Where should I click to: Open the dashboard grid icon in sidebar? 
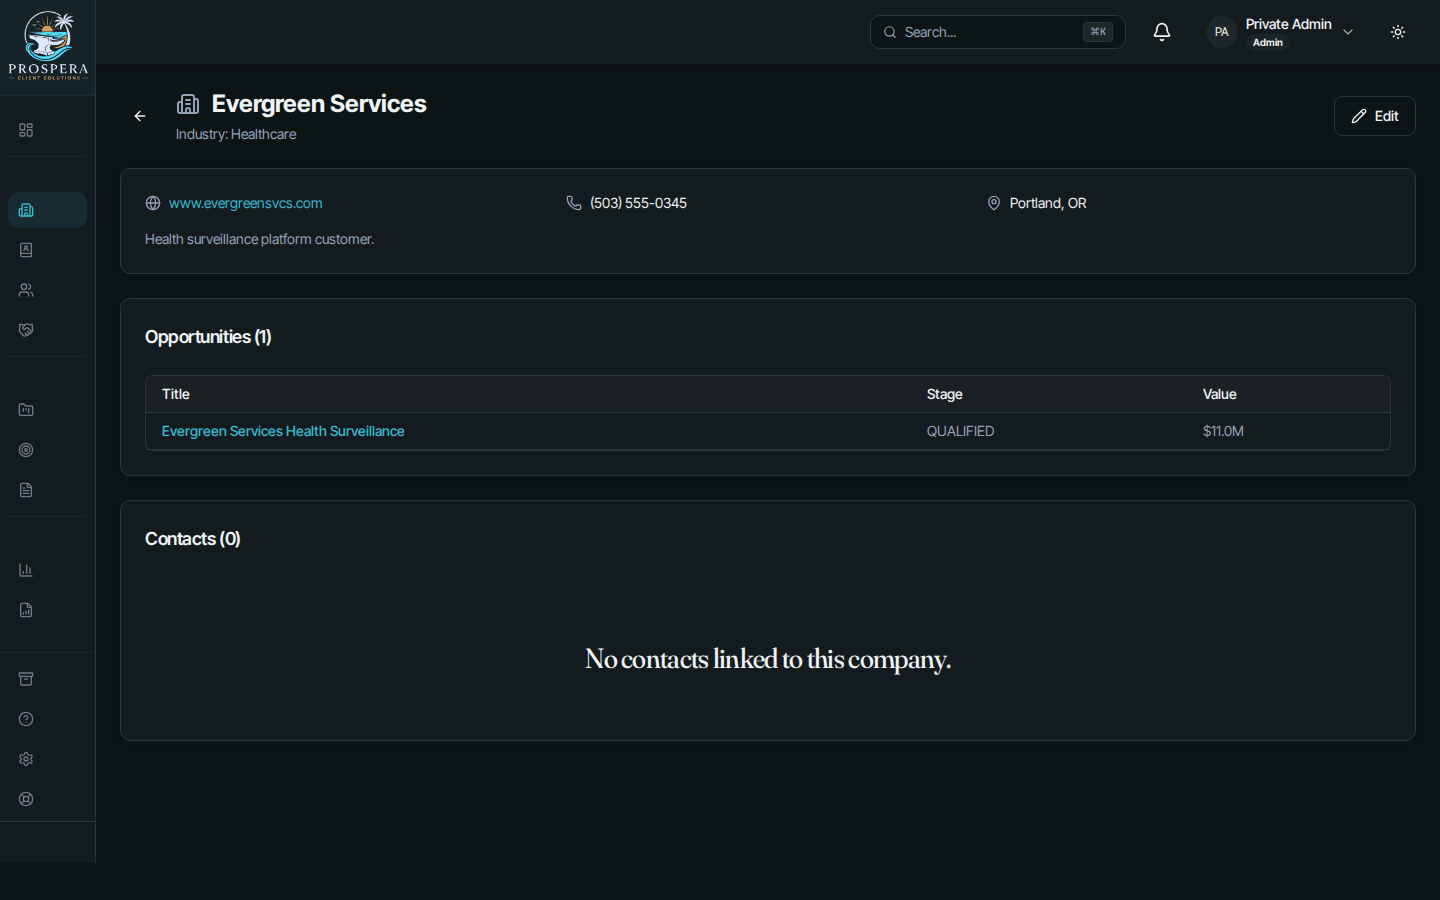click(x=26, y=130)
